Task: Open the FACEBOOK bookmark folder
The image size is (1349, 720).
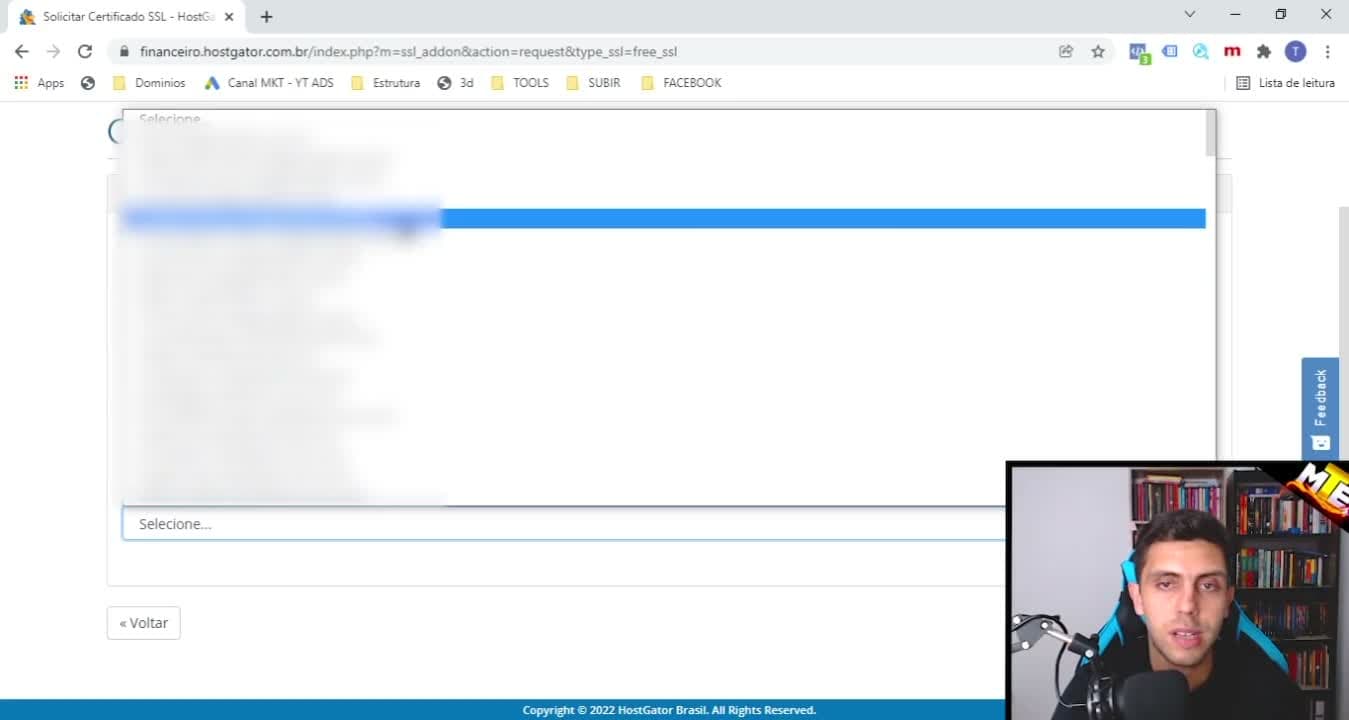Action: pyautogui.click(x=681, y=83)
